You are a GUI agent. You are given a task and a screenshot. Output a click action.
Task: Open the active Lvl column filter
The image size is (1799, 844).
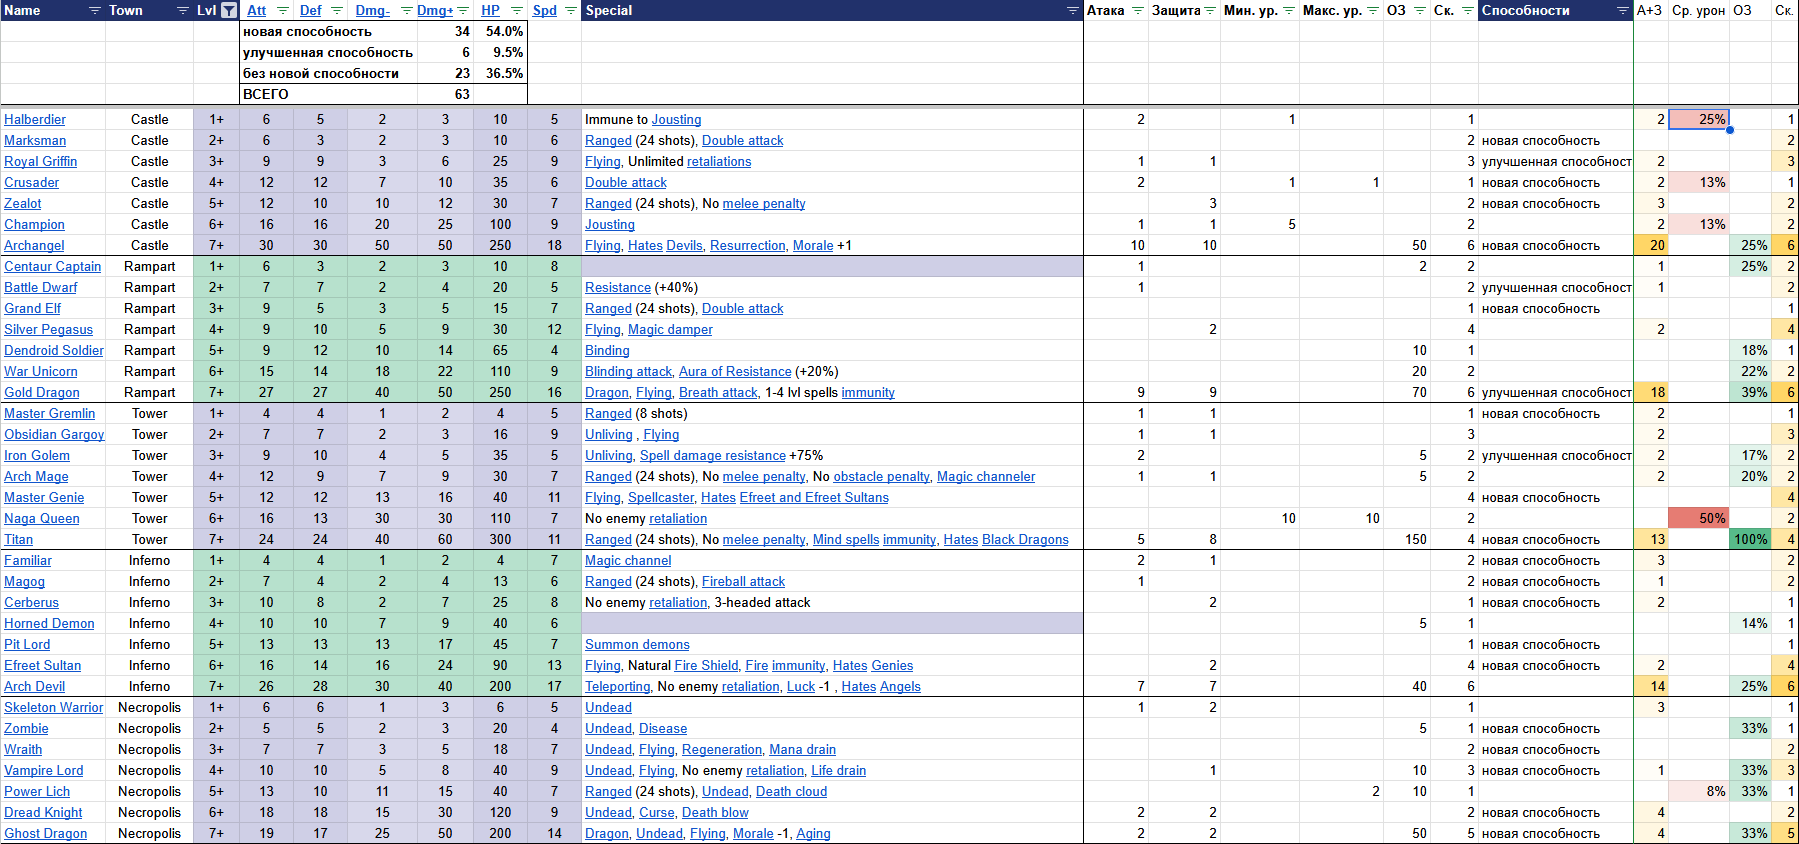point(229,10)
